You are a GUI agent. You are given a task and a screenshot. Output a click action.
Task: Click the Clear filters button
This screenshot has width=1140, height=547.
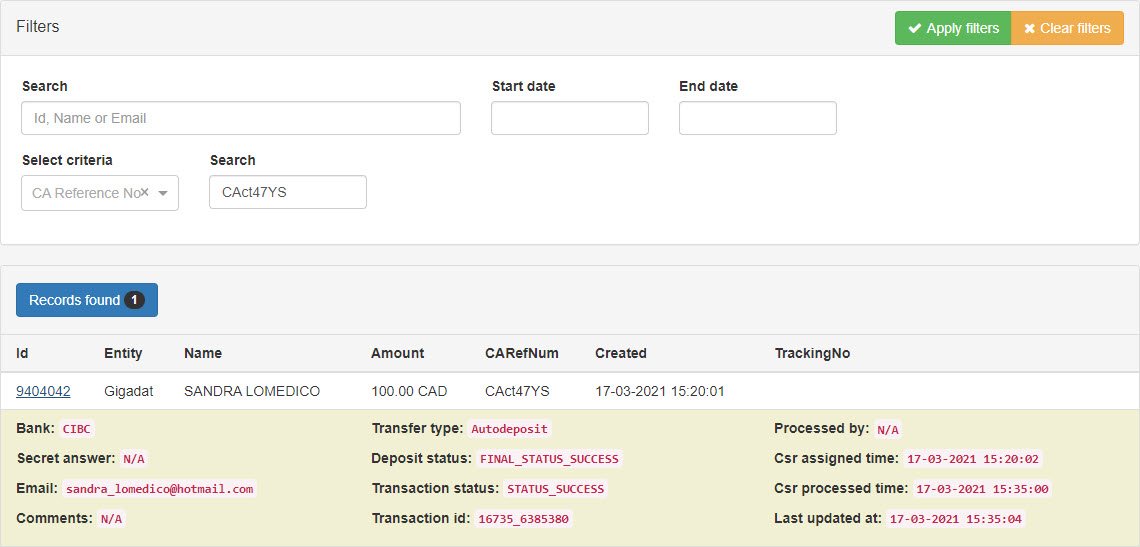[x=1067, y=28]
